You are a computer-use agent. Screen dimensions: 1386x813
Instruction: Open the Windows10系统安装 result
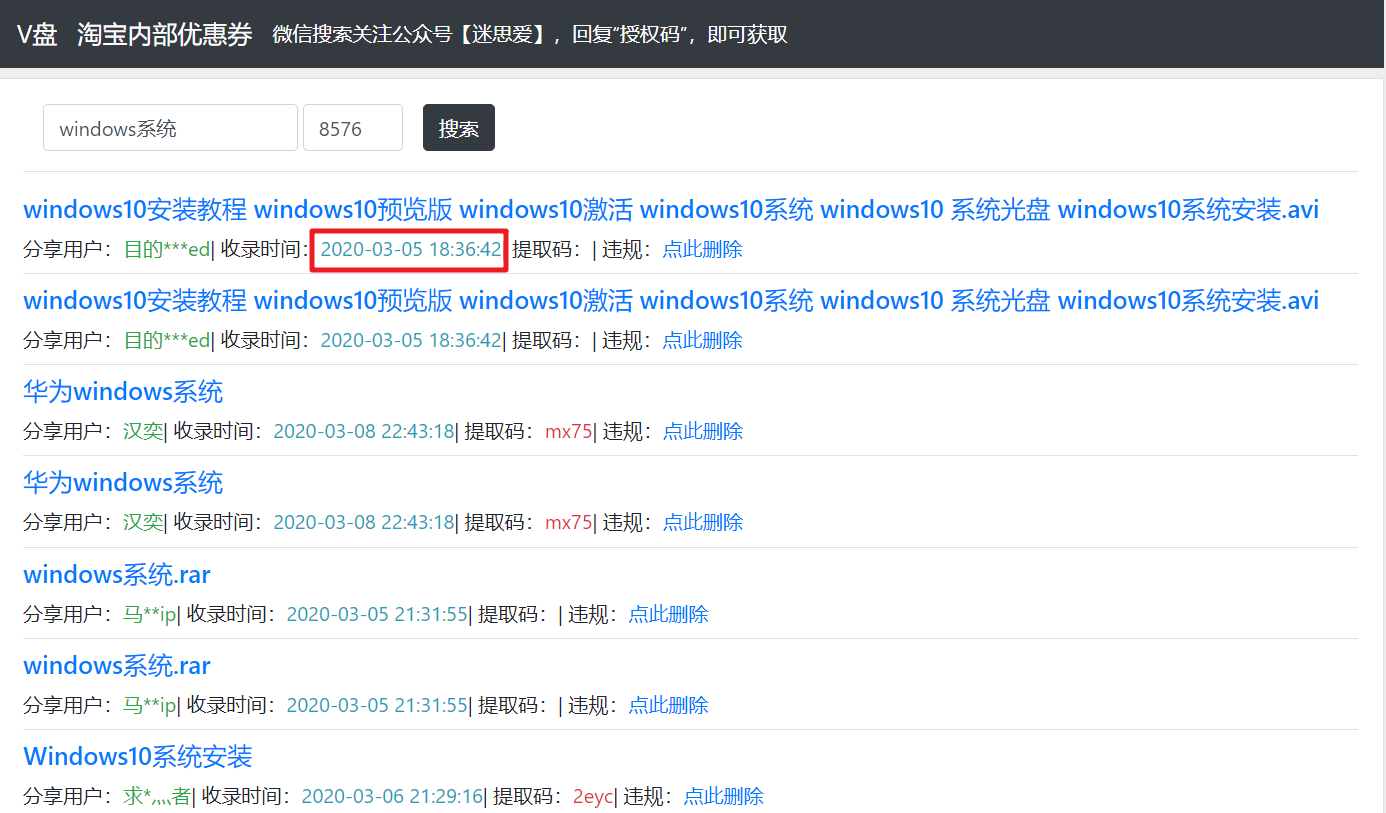tap(138, 756)
